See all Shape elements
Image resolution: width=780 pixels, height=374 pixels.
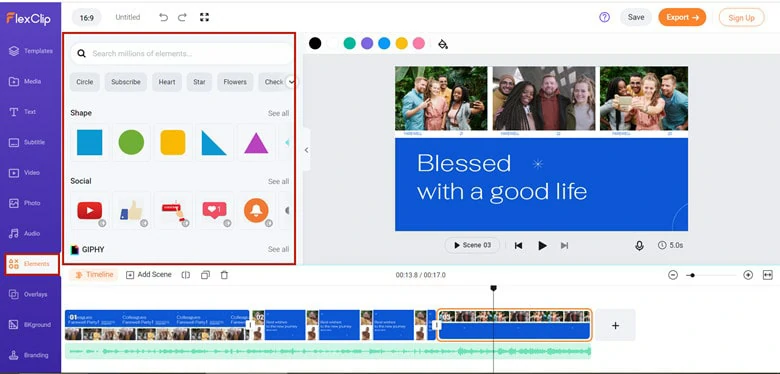coord(278,113)
